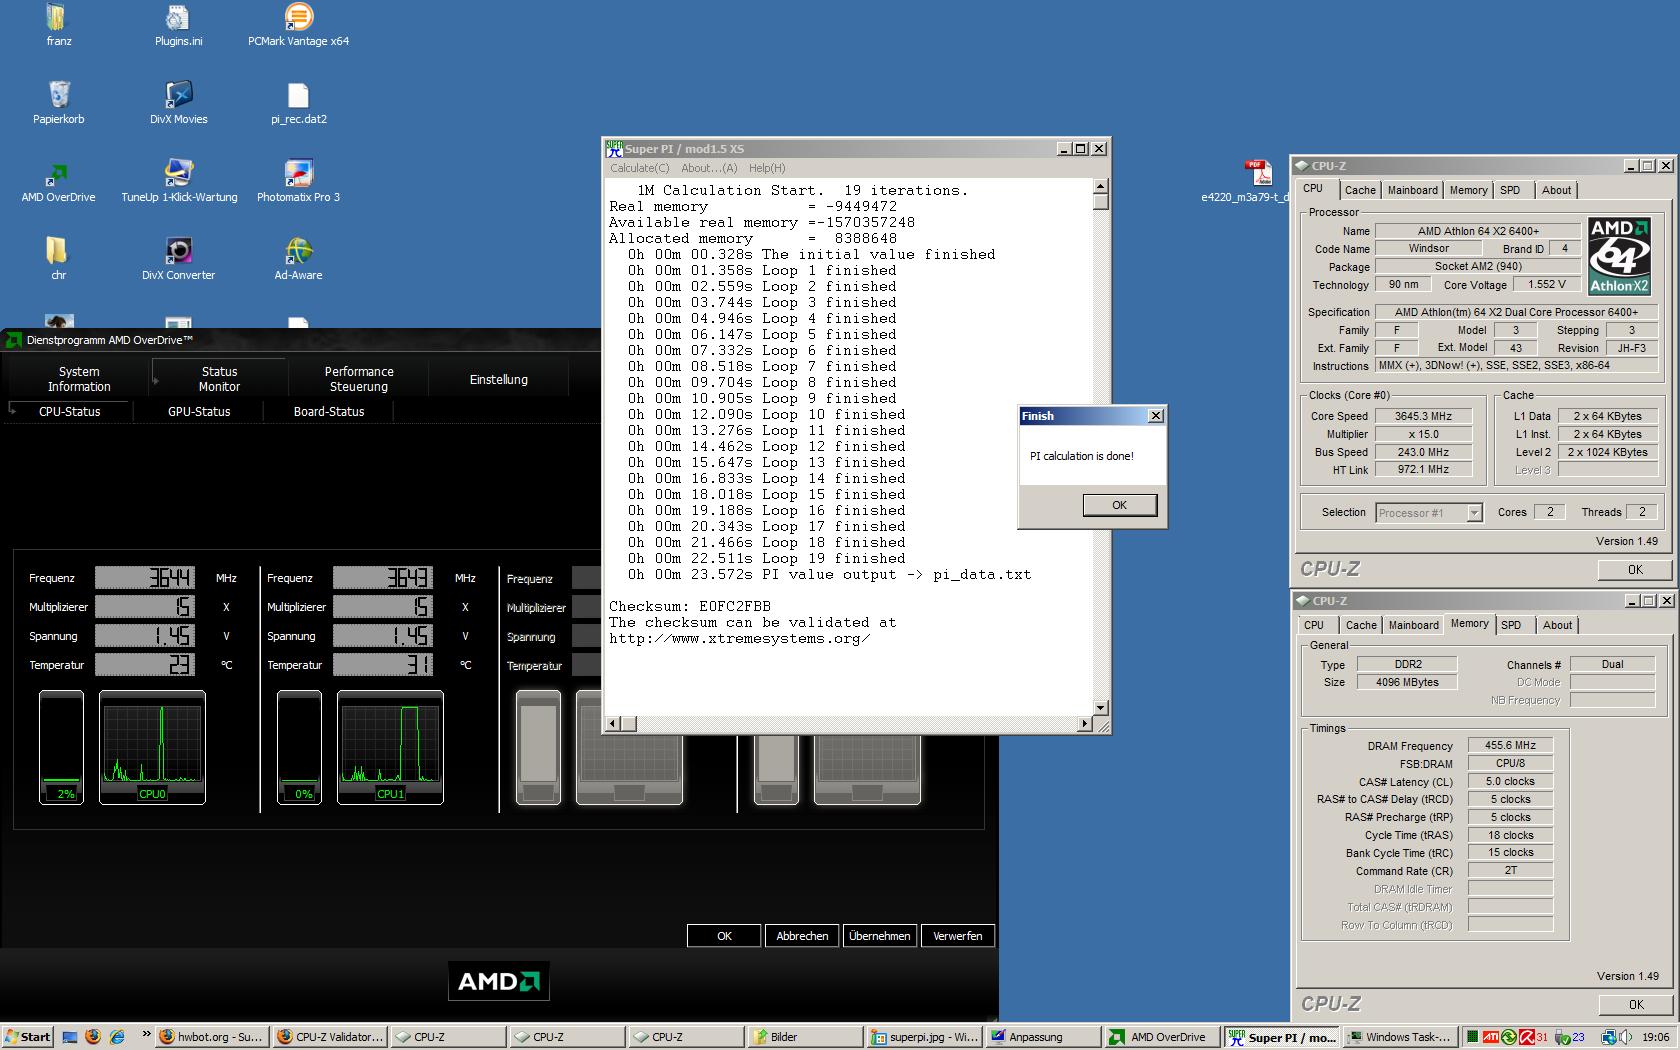Switch to CPU tab in lower CPU-Z
This screenshot has height=1050, width=1680.
tap(1314, 625)
